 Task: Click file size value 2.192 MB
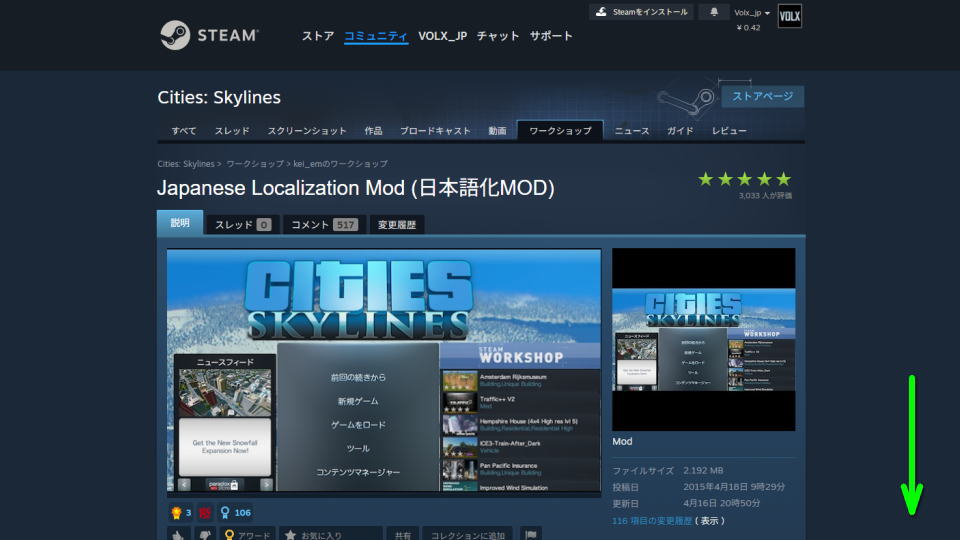703,470
